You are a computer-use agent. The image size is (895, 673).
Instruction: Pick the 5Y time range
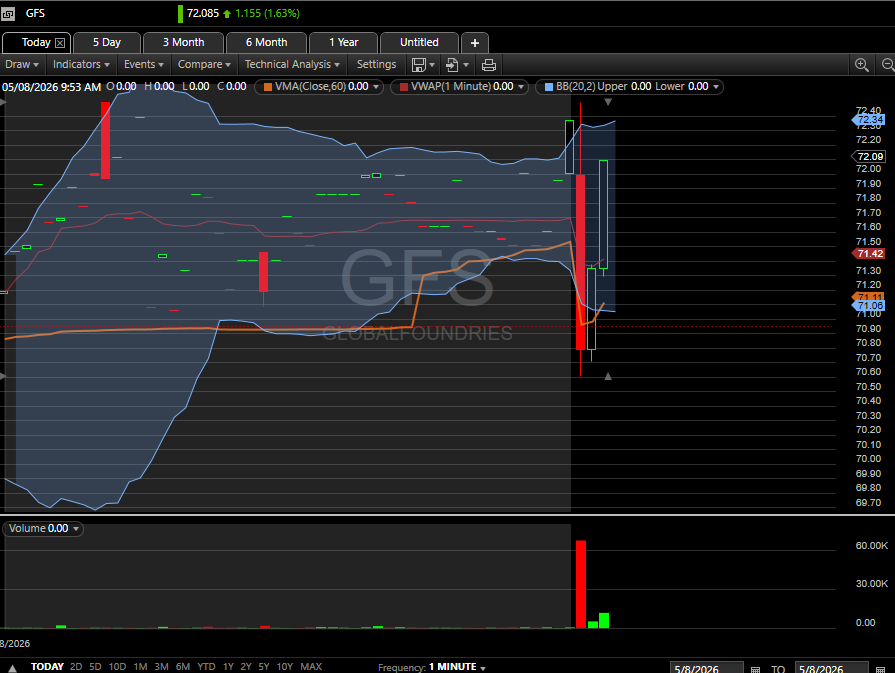pyautogui.click(x=264, y=666)
